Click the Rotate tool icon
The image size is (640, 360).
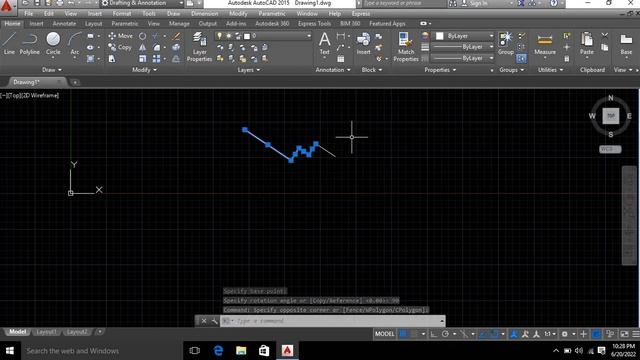142,36
